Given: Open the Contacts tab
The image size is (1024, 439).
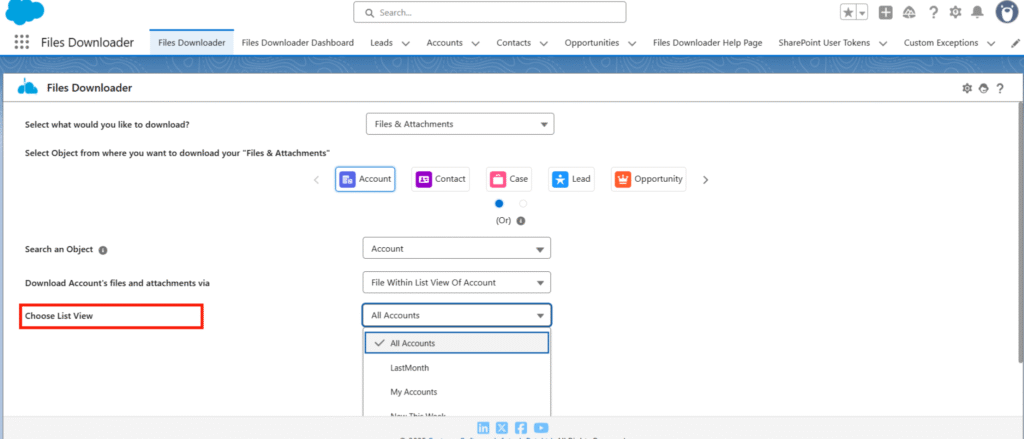Looking at the screenshot, I should [x=514, y=42].
